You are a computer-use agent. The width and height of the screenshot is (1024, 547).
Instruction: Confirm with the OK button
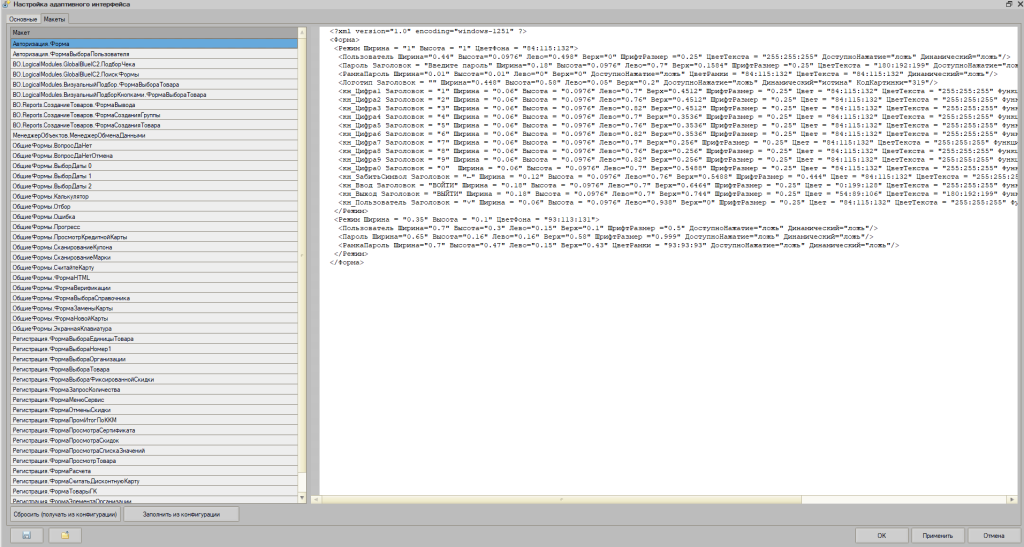click(881, 535)
